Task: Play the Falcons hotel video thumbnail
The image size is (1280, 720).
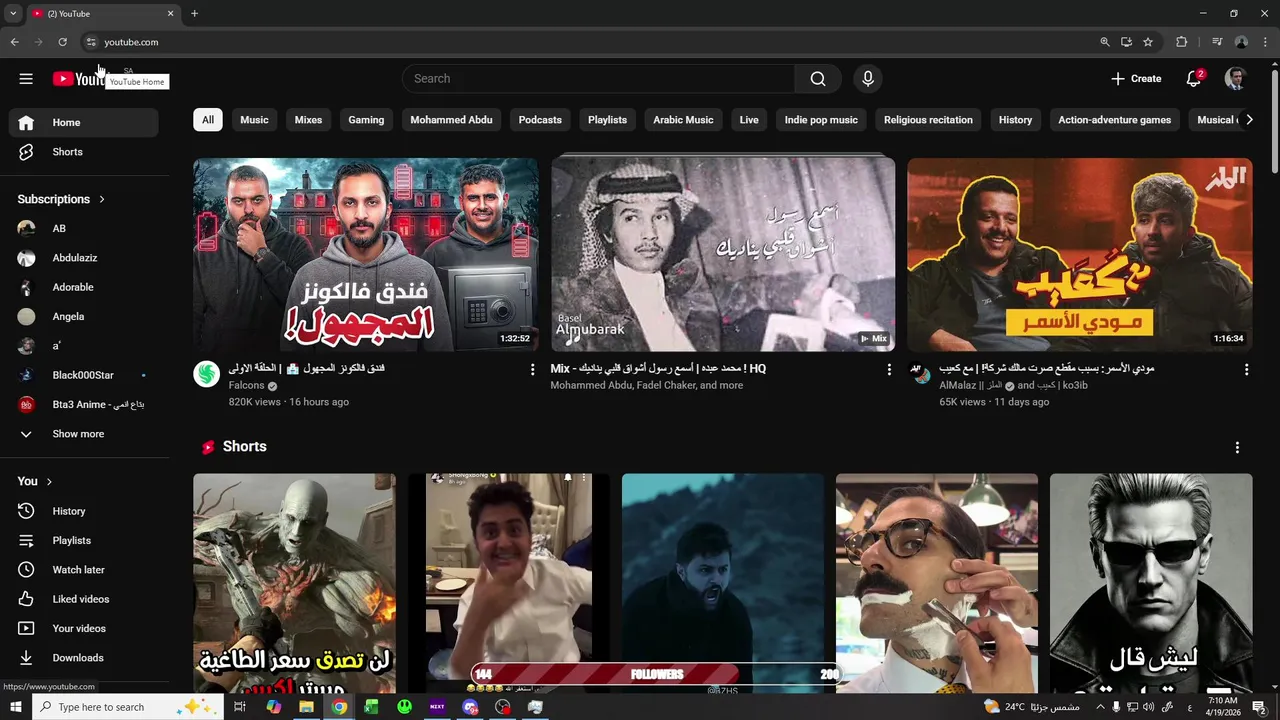Action: pyautogui.click(x=366, y=255)
